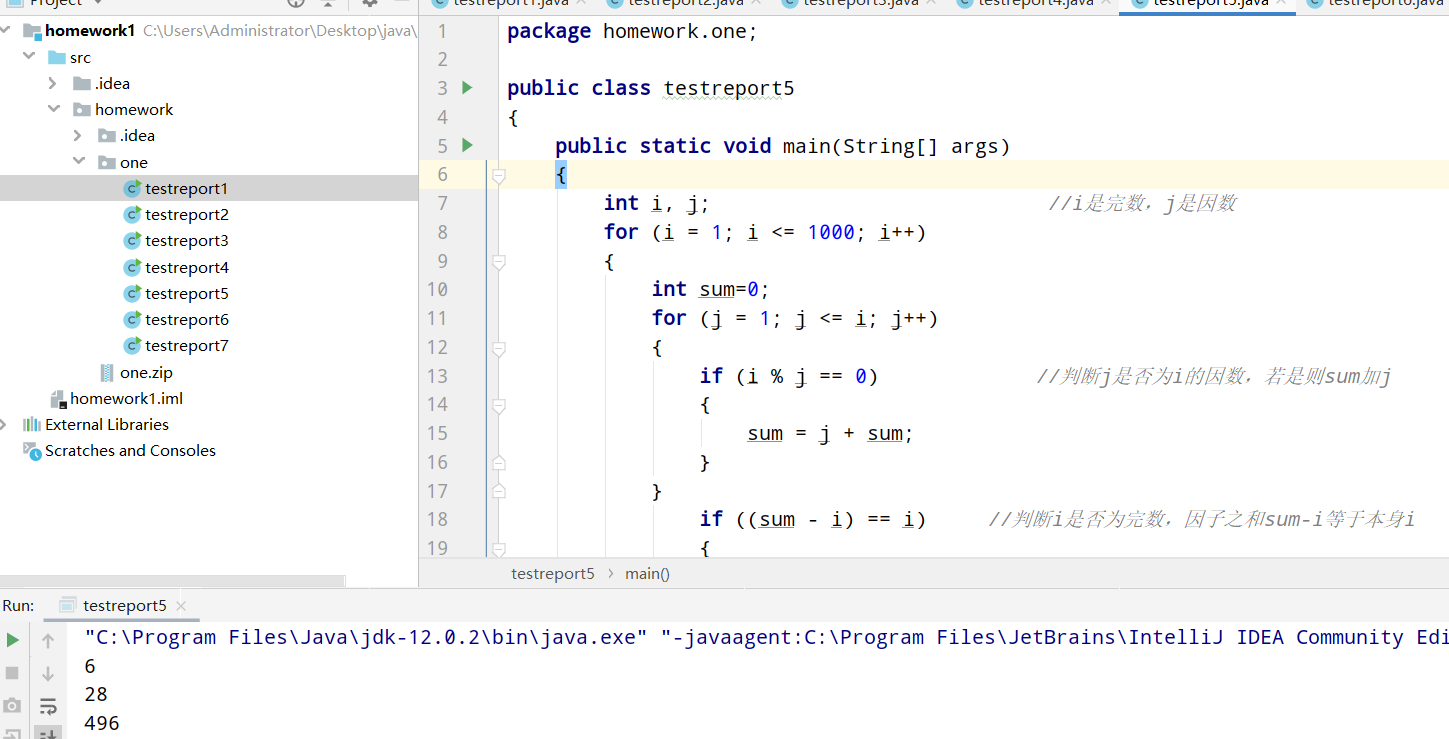
Task: Open testreport3 in the project tree
Action: pyautogui.click(x=187, y=240)
